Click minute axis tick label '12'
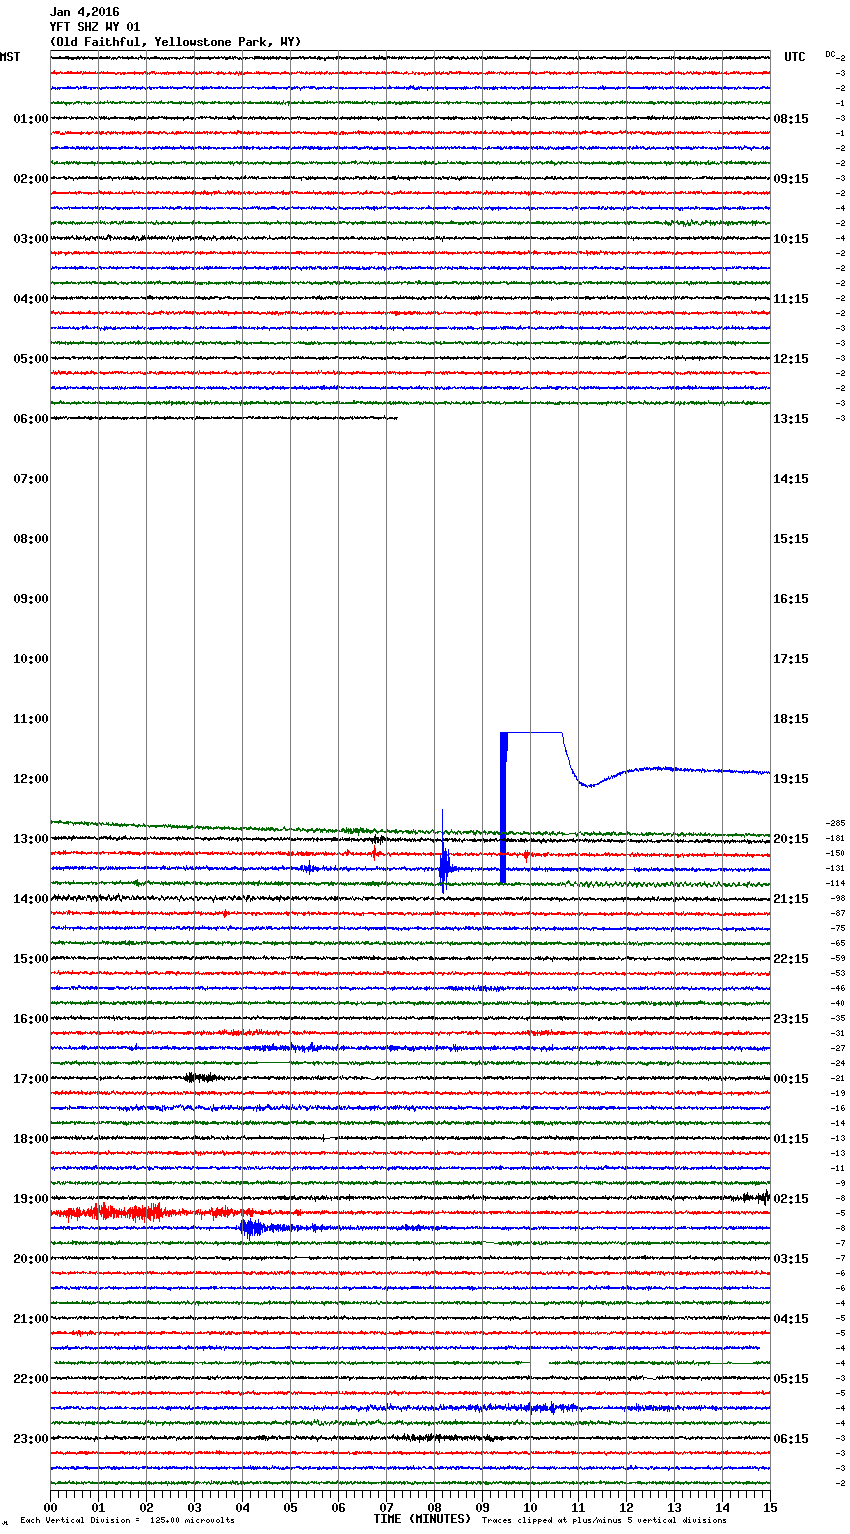The width and height of the screenshot is (850, 1534). coord(626,1507)
